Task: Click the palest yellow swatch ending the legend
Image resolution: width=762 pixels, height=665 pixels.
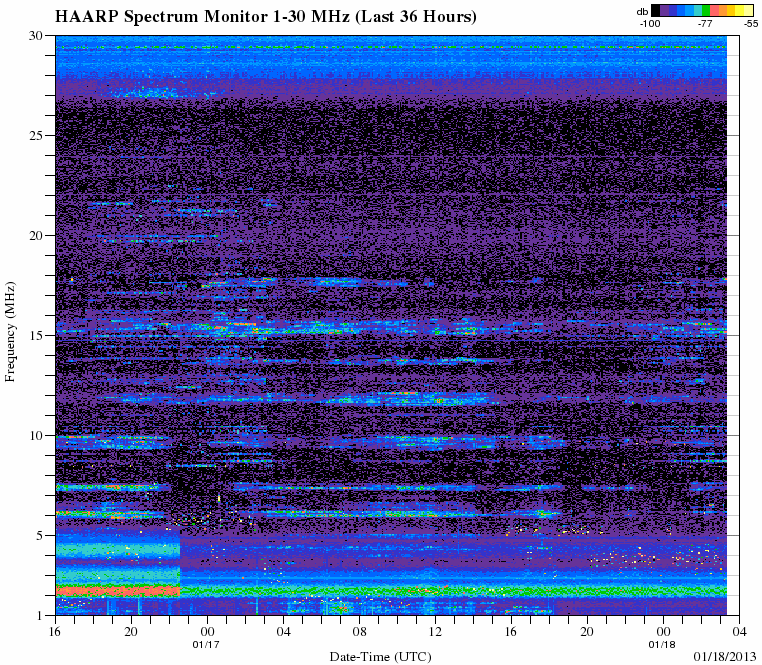Action: [x=748, y=10]
